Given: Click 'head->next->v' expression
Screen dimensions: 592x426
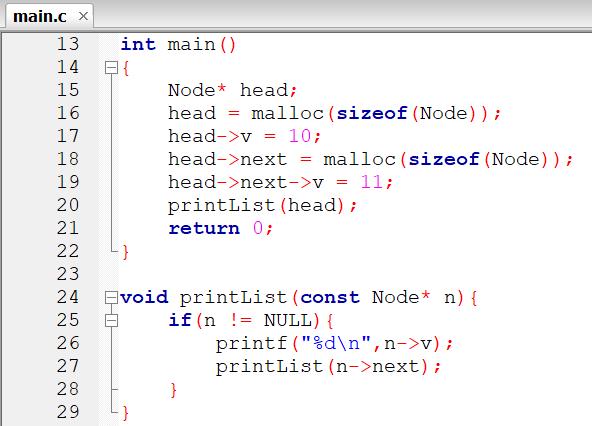Looking at the screenshot, I should (x=246, y=182).
